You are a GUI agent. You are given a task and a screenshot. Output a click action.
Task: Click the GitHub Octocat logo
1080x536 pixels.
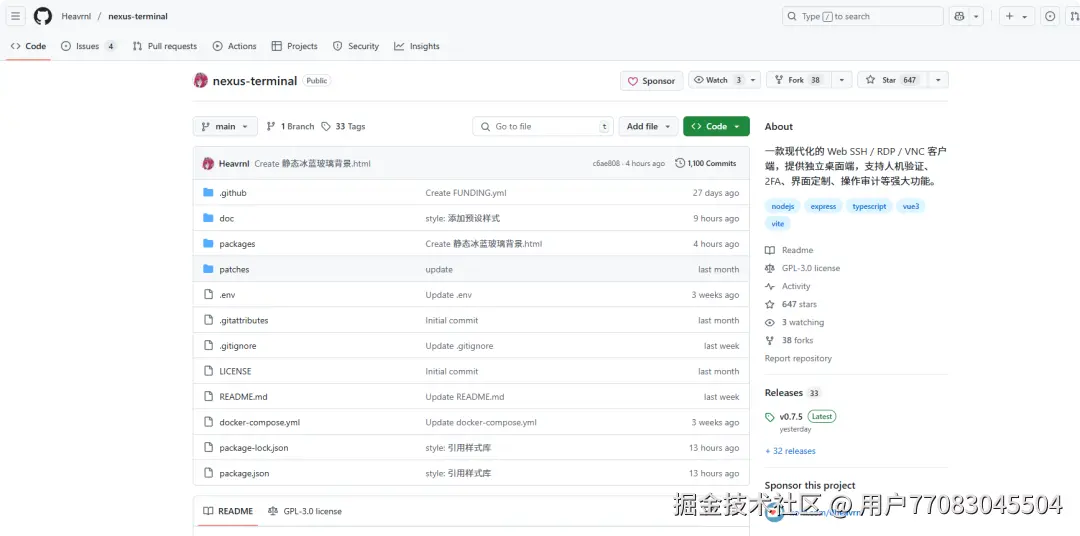43,16
